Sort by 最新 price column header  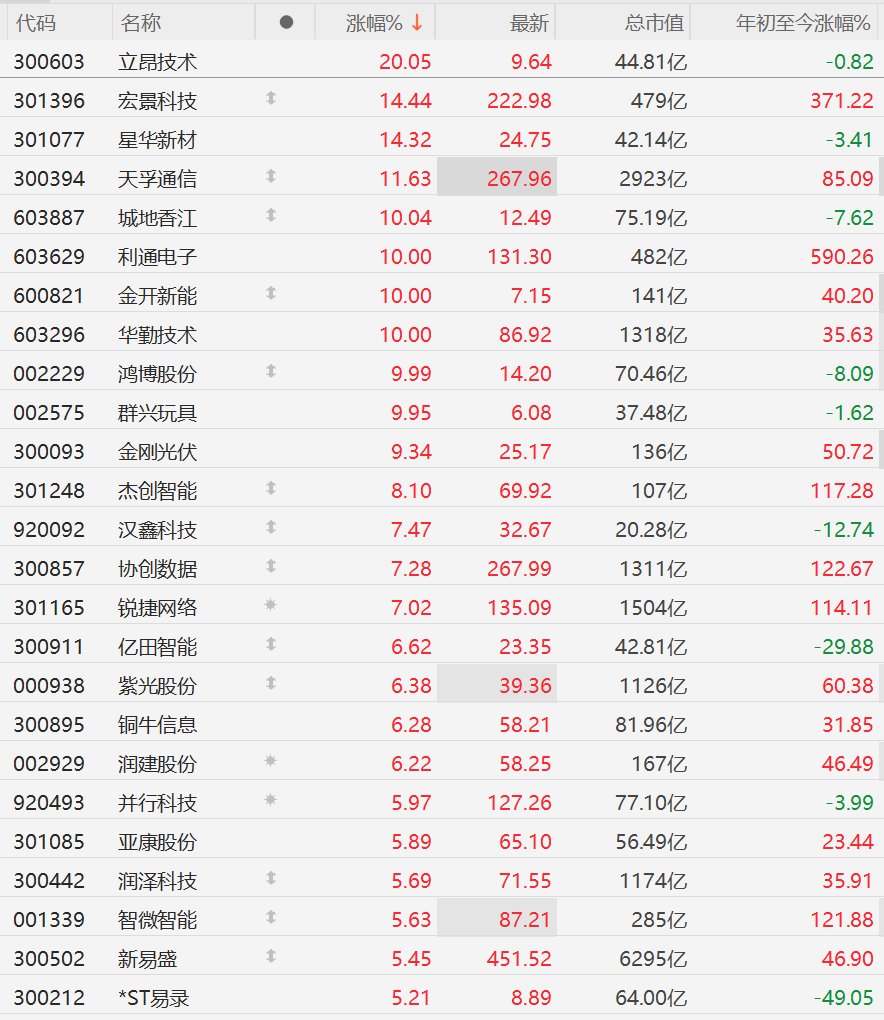click(x=529, y=23)
